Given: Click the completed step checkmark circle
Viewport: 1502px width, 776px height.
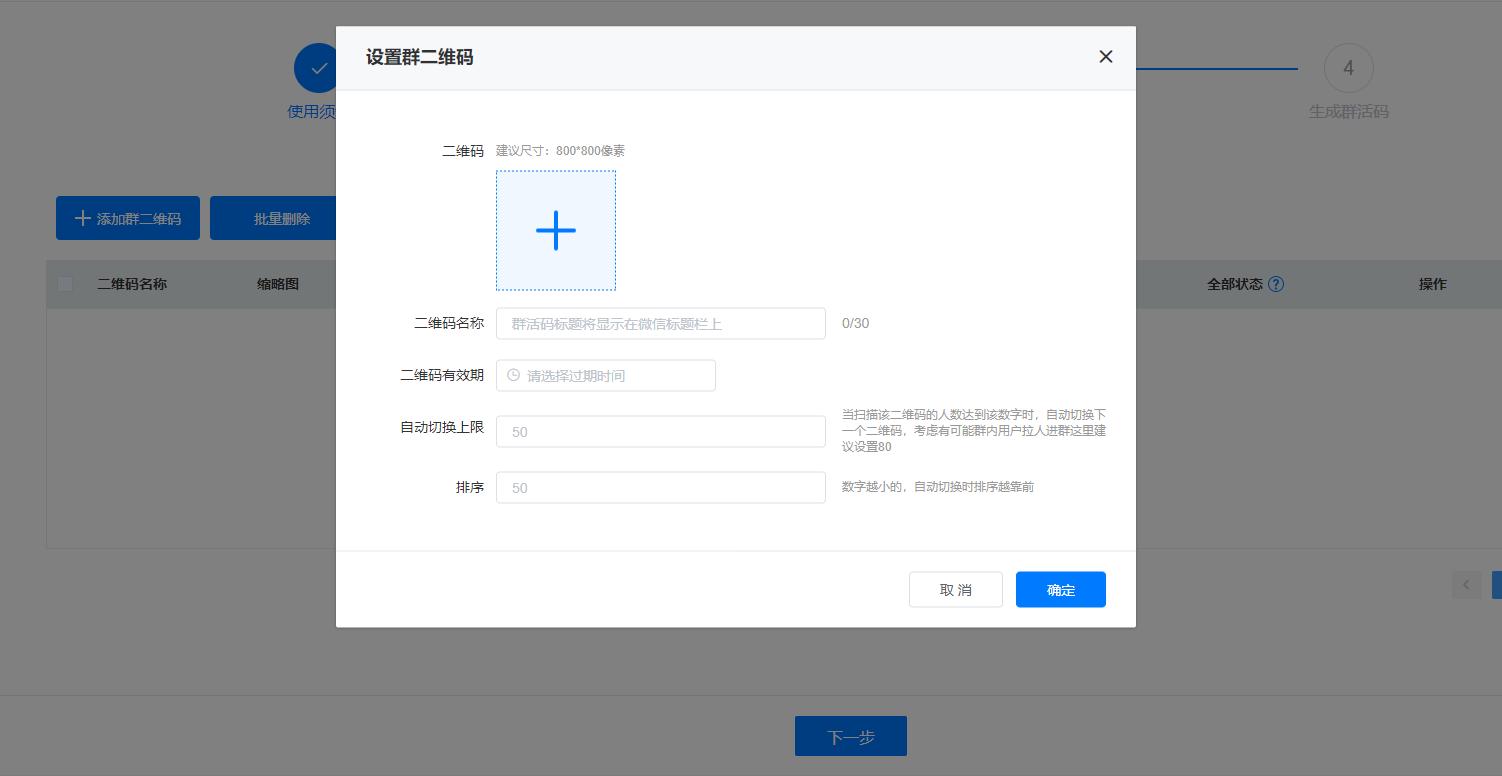Looking at the screenshot, I should [x=317, y=68].
